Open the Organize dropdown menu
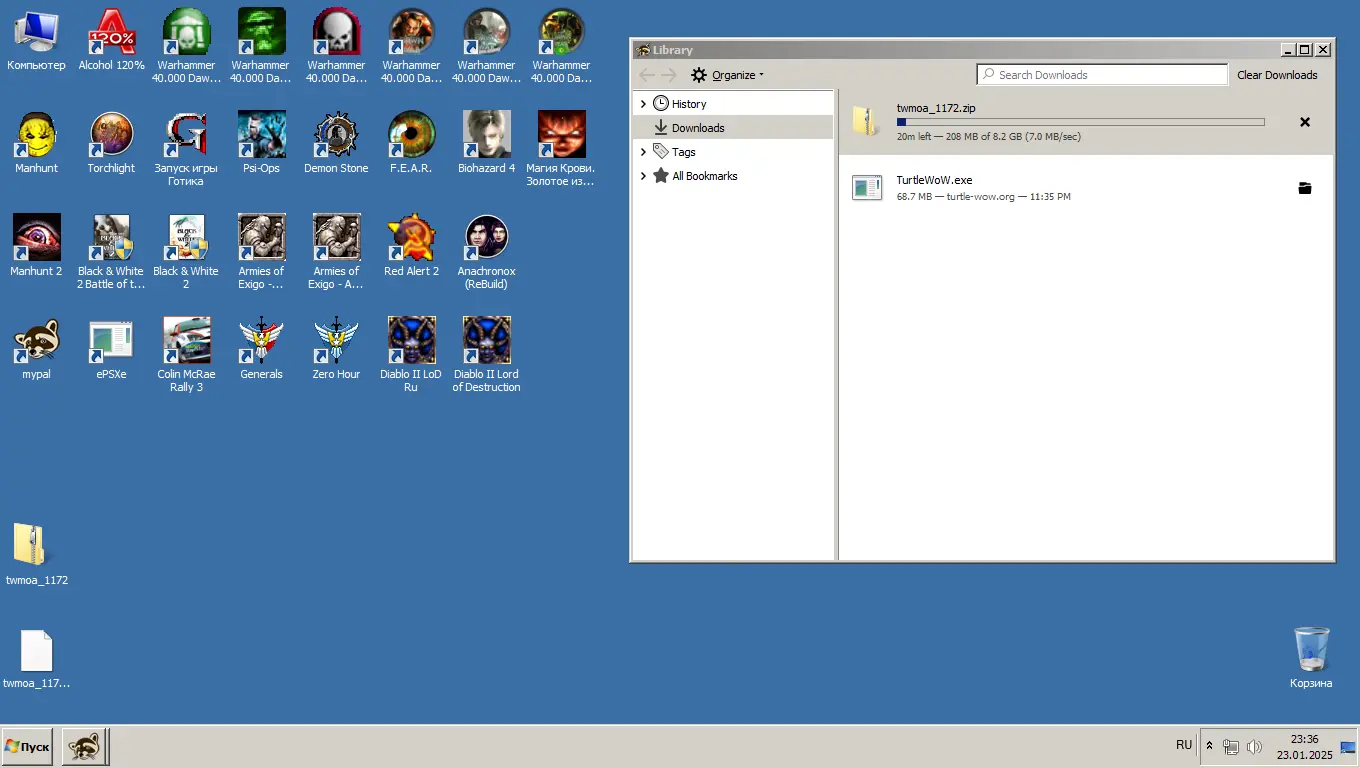1360x768 pixels. tap(728, 75)
